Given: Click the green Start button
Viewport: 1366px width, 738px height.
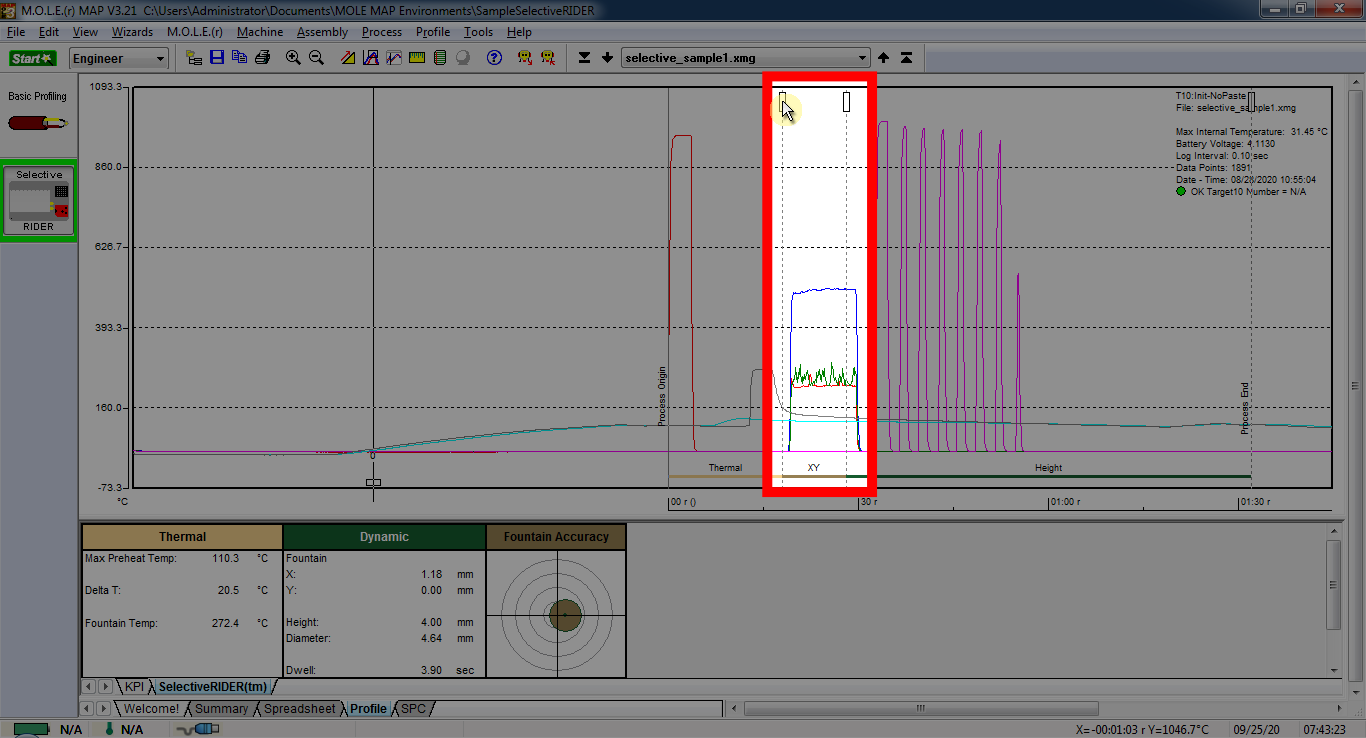Looking at the screenshot, I should pyautogui.click(x=33, y=58).
